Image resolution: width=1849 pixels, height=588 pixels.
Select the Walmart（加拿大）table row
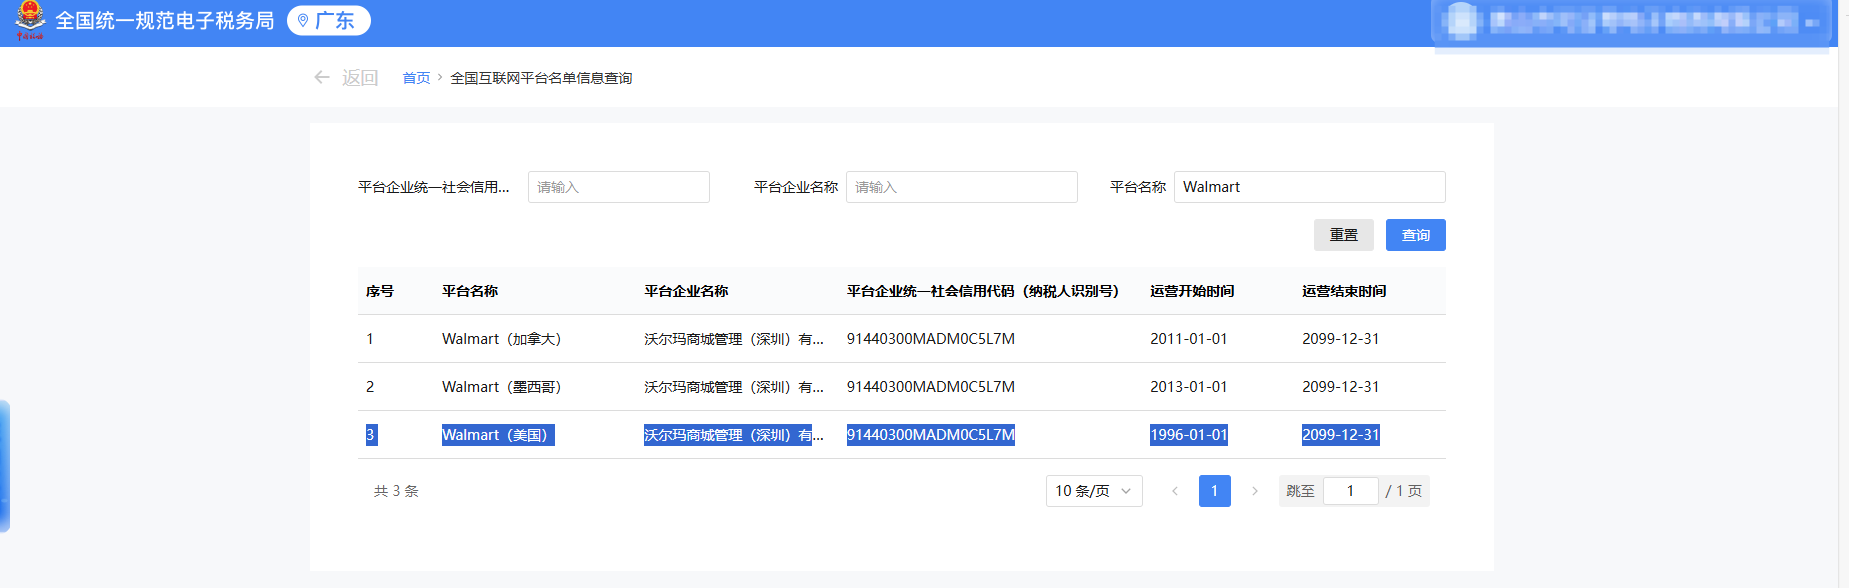tap(900, 339)
